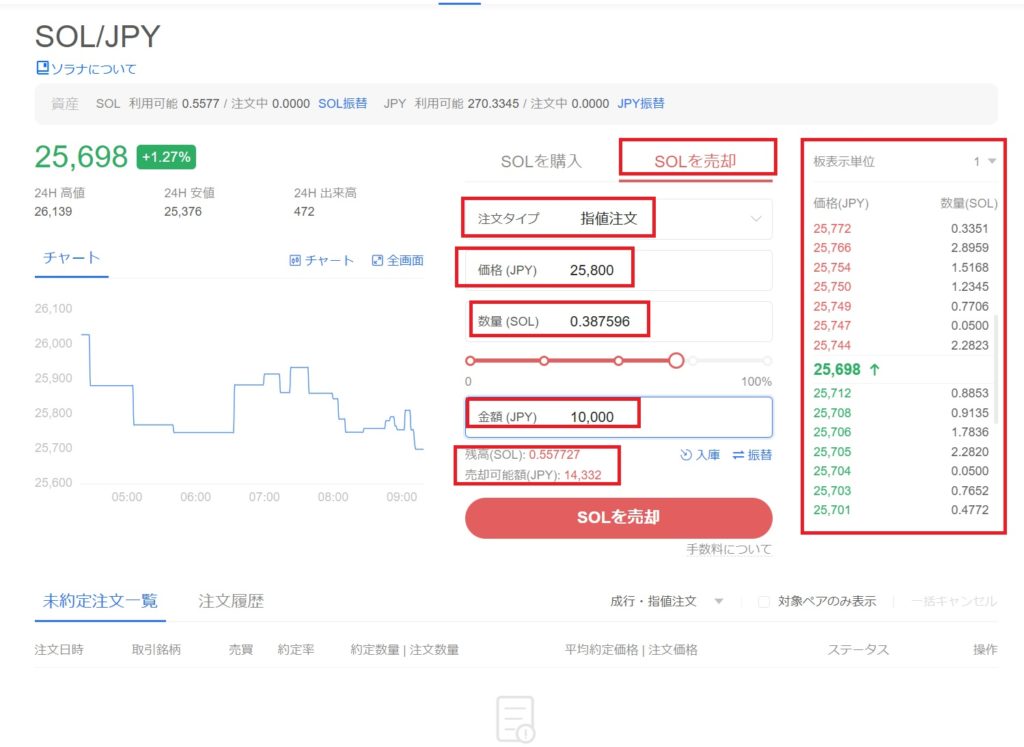Set the amount slider to 0 point
1024x747 pixels.
click(x=470, y=360)
